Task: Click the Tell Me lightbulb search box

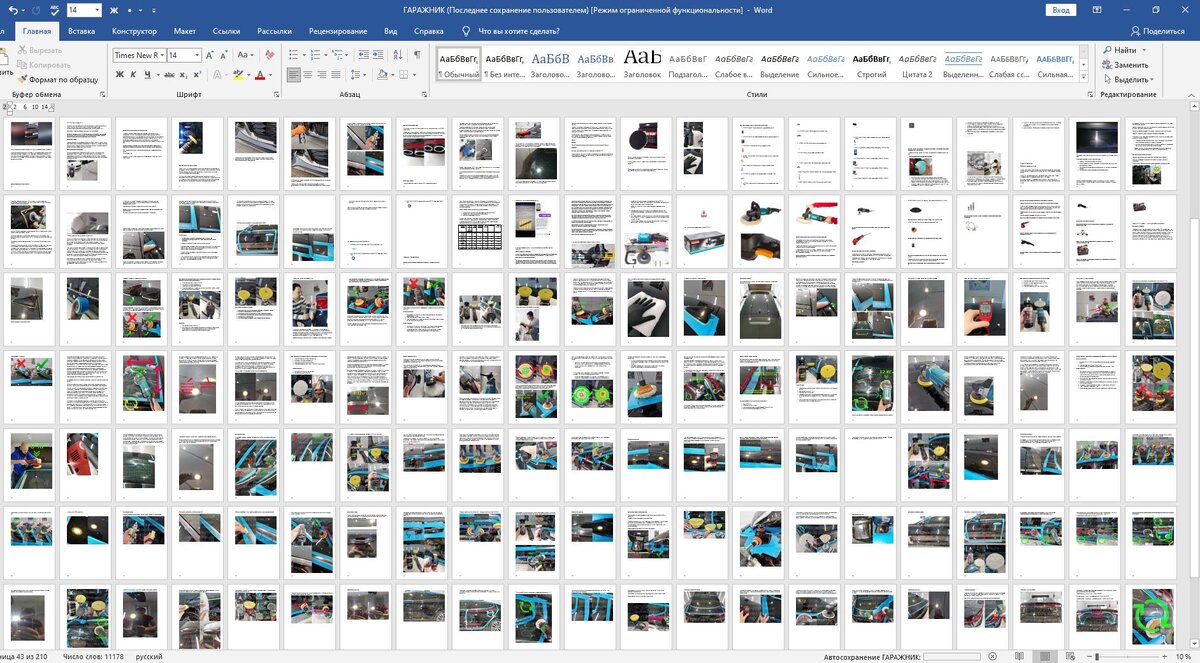Action: [x=511, y=31]
